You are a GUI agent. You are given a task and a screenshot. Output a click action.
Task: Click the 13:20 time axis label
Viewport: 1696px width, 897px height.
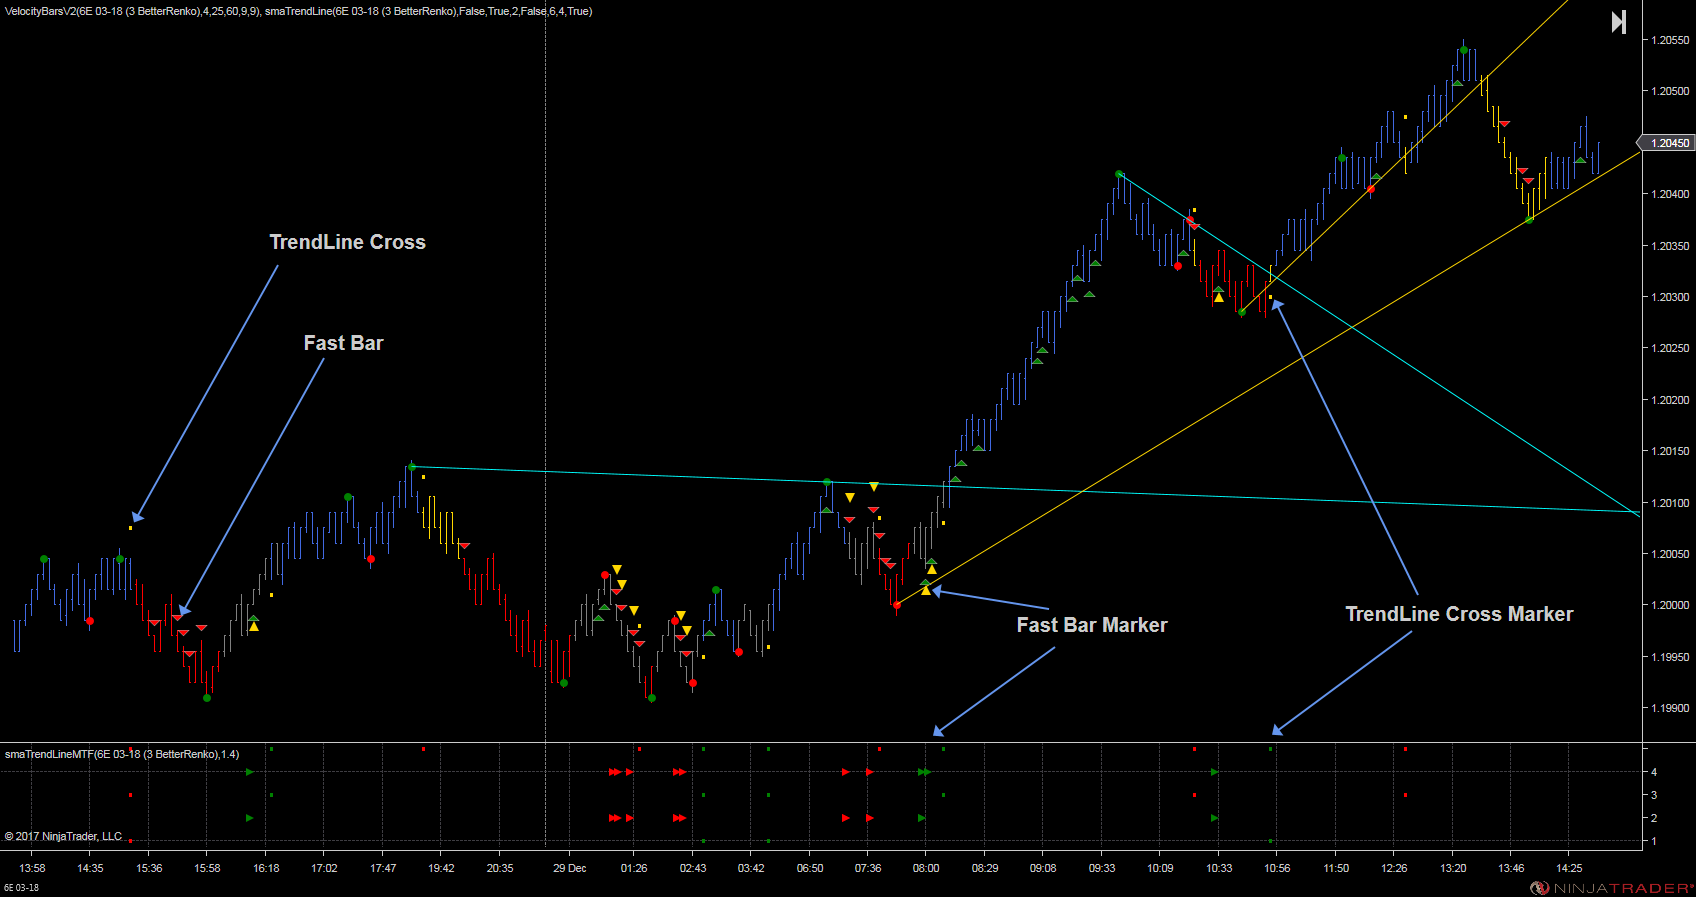click(x=1453, y=868)
